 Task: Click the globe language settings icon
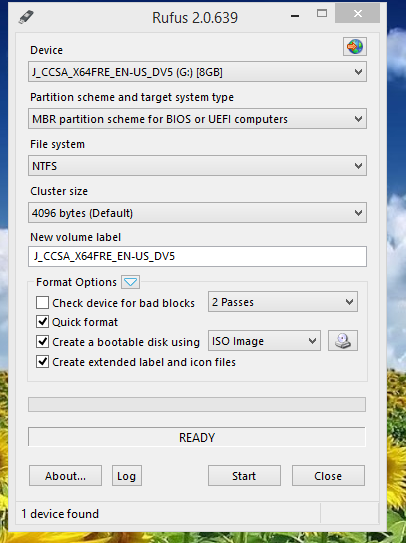click(x=355, y=46)
